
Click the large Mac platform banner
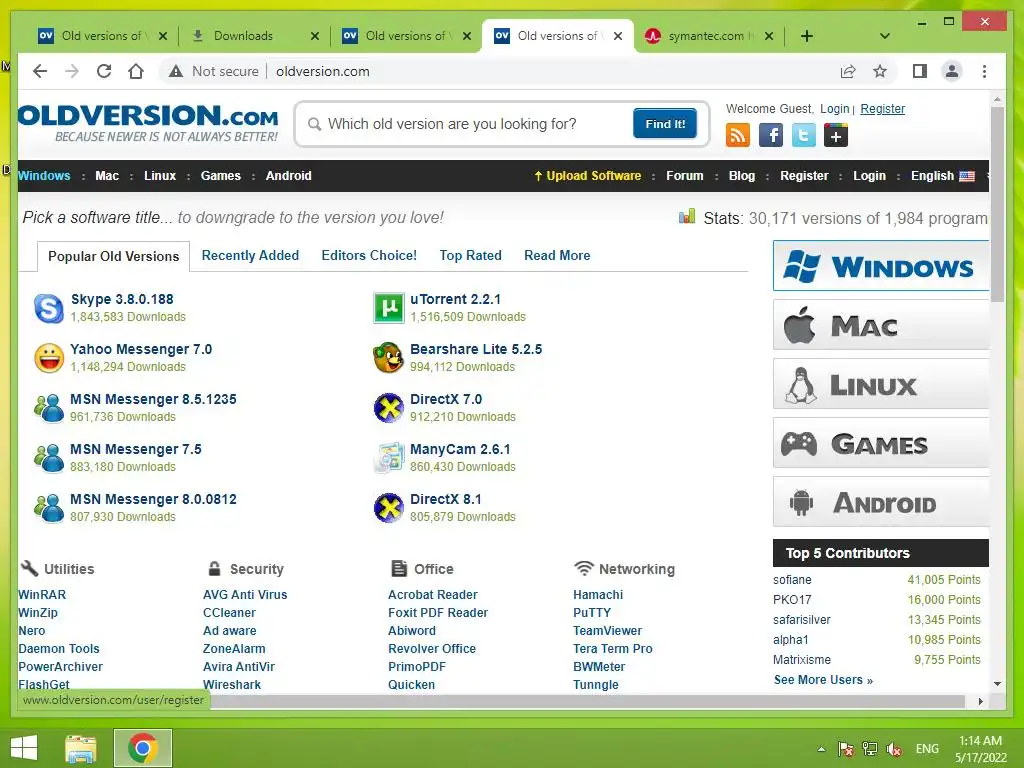pyautogui.click(x=881, y=325)
